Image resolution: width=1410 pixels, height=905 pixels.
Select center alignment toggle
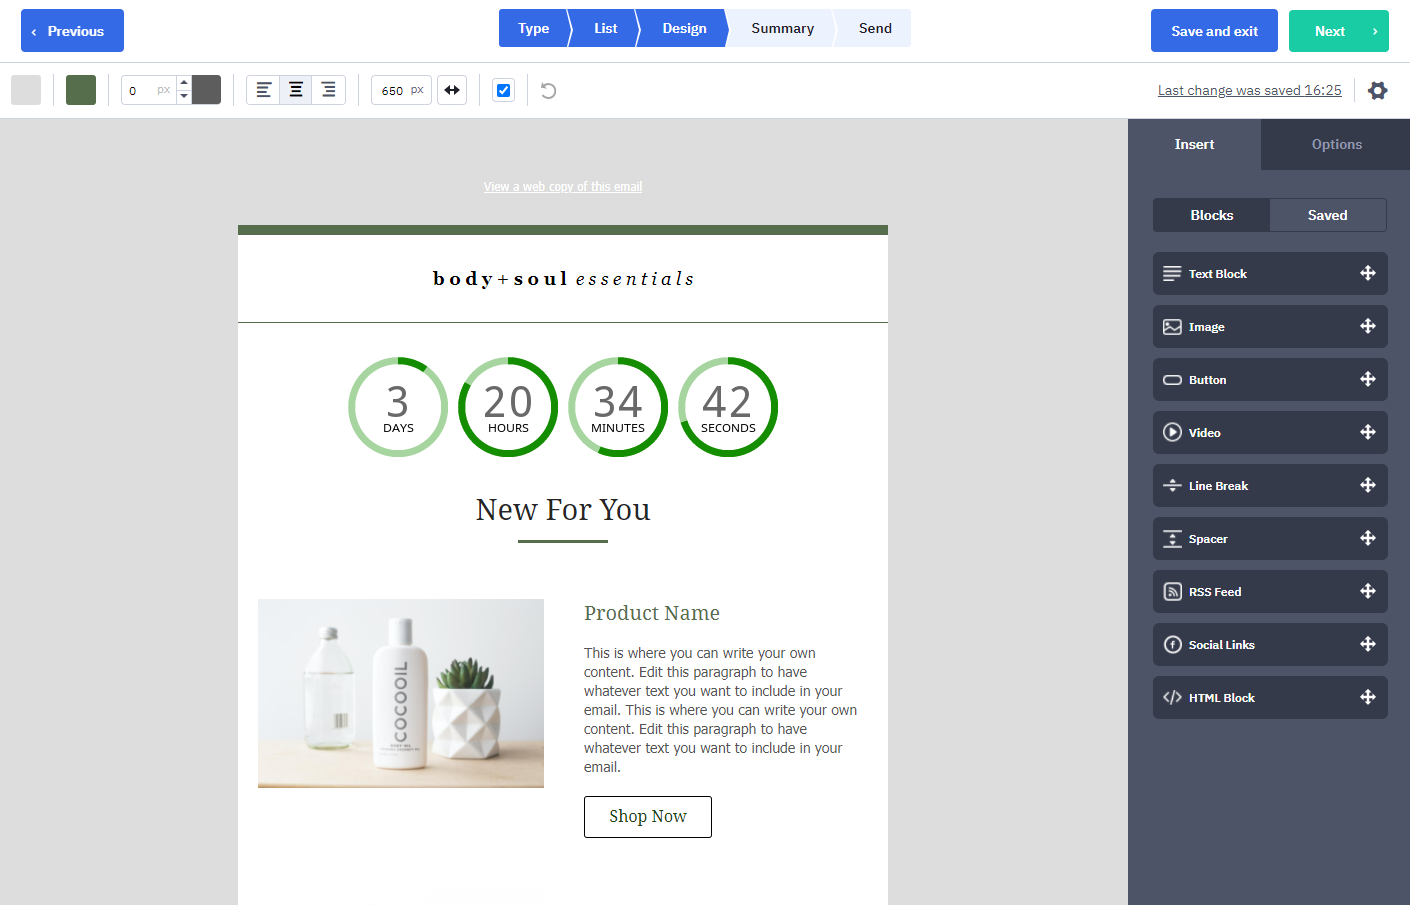click(296, 90)
